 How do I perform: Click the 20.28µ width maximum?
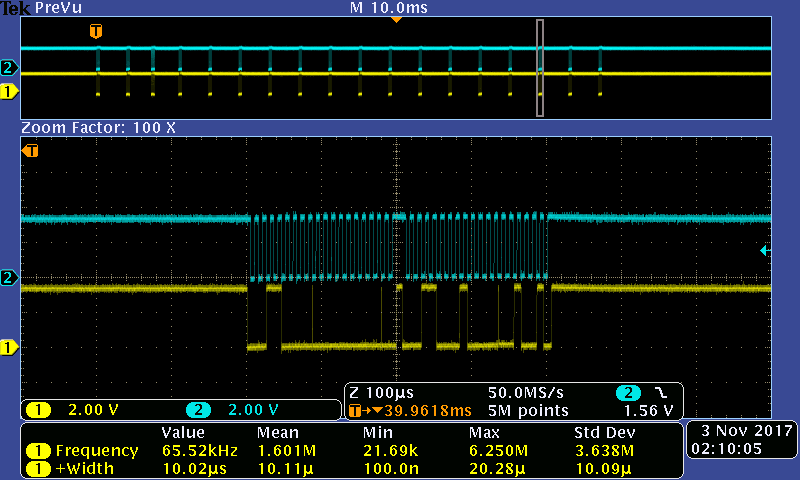point(497,469)
